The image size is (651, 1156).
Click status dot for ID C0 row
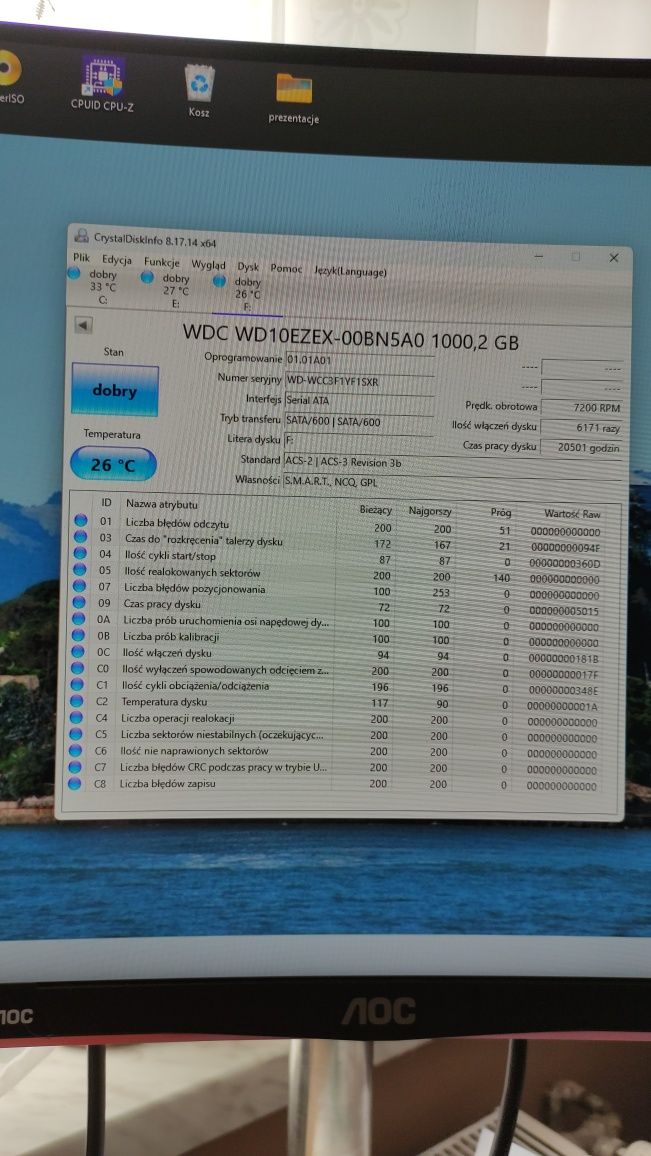(77, 668)
